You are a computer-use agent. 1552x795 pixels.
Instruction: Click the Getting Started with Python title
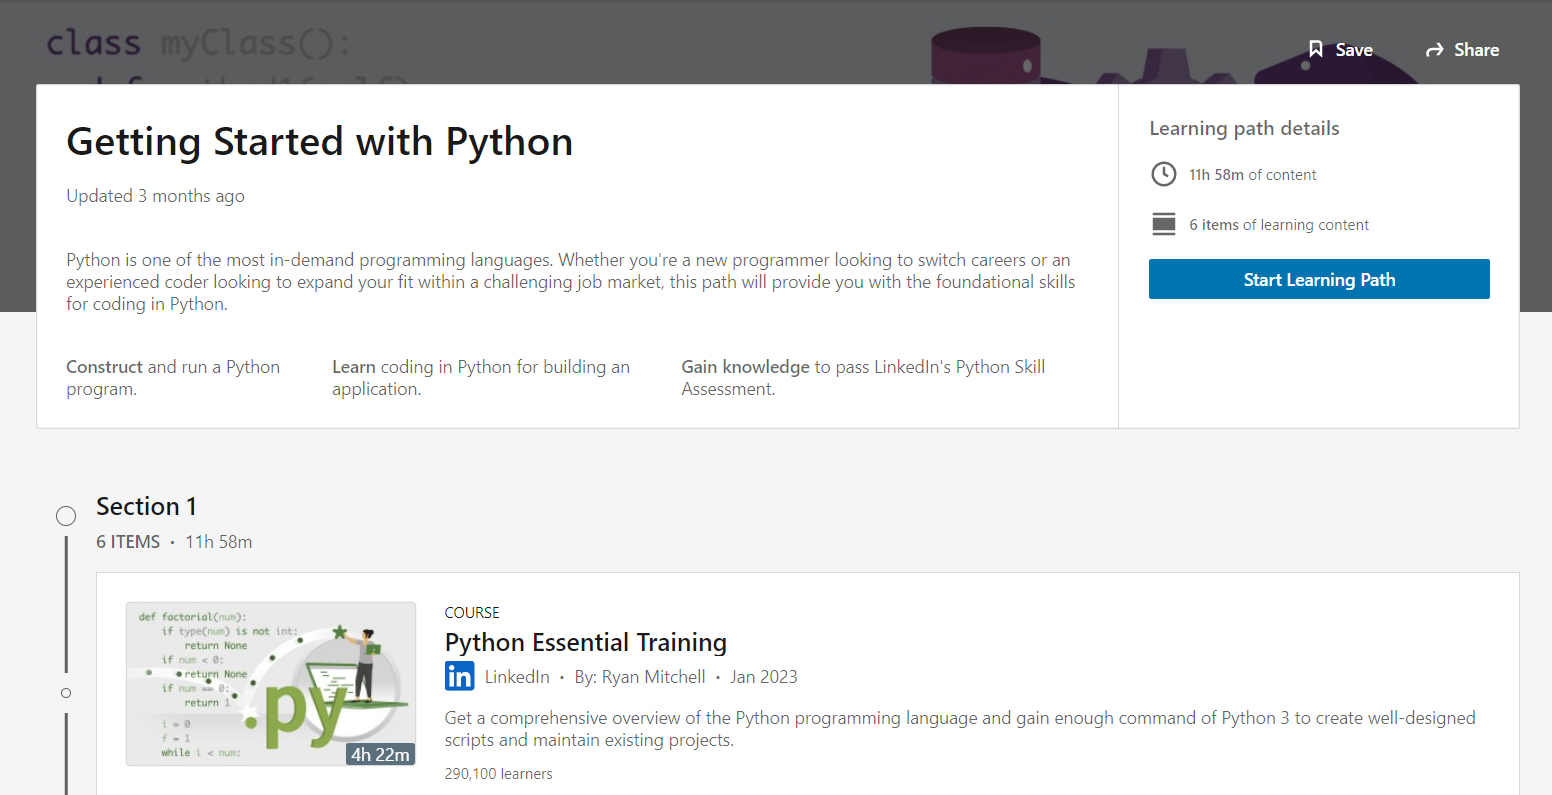[x=320, y=142]
